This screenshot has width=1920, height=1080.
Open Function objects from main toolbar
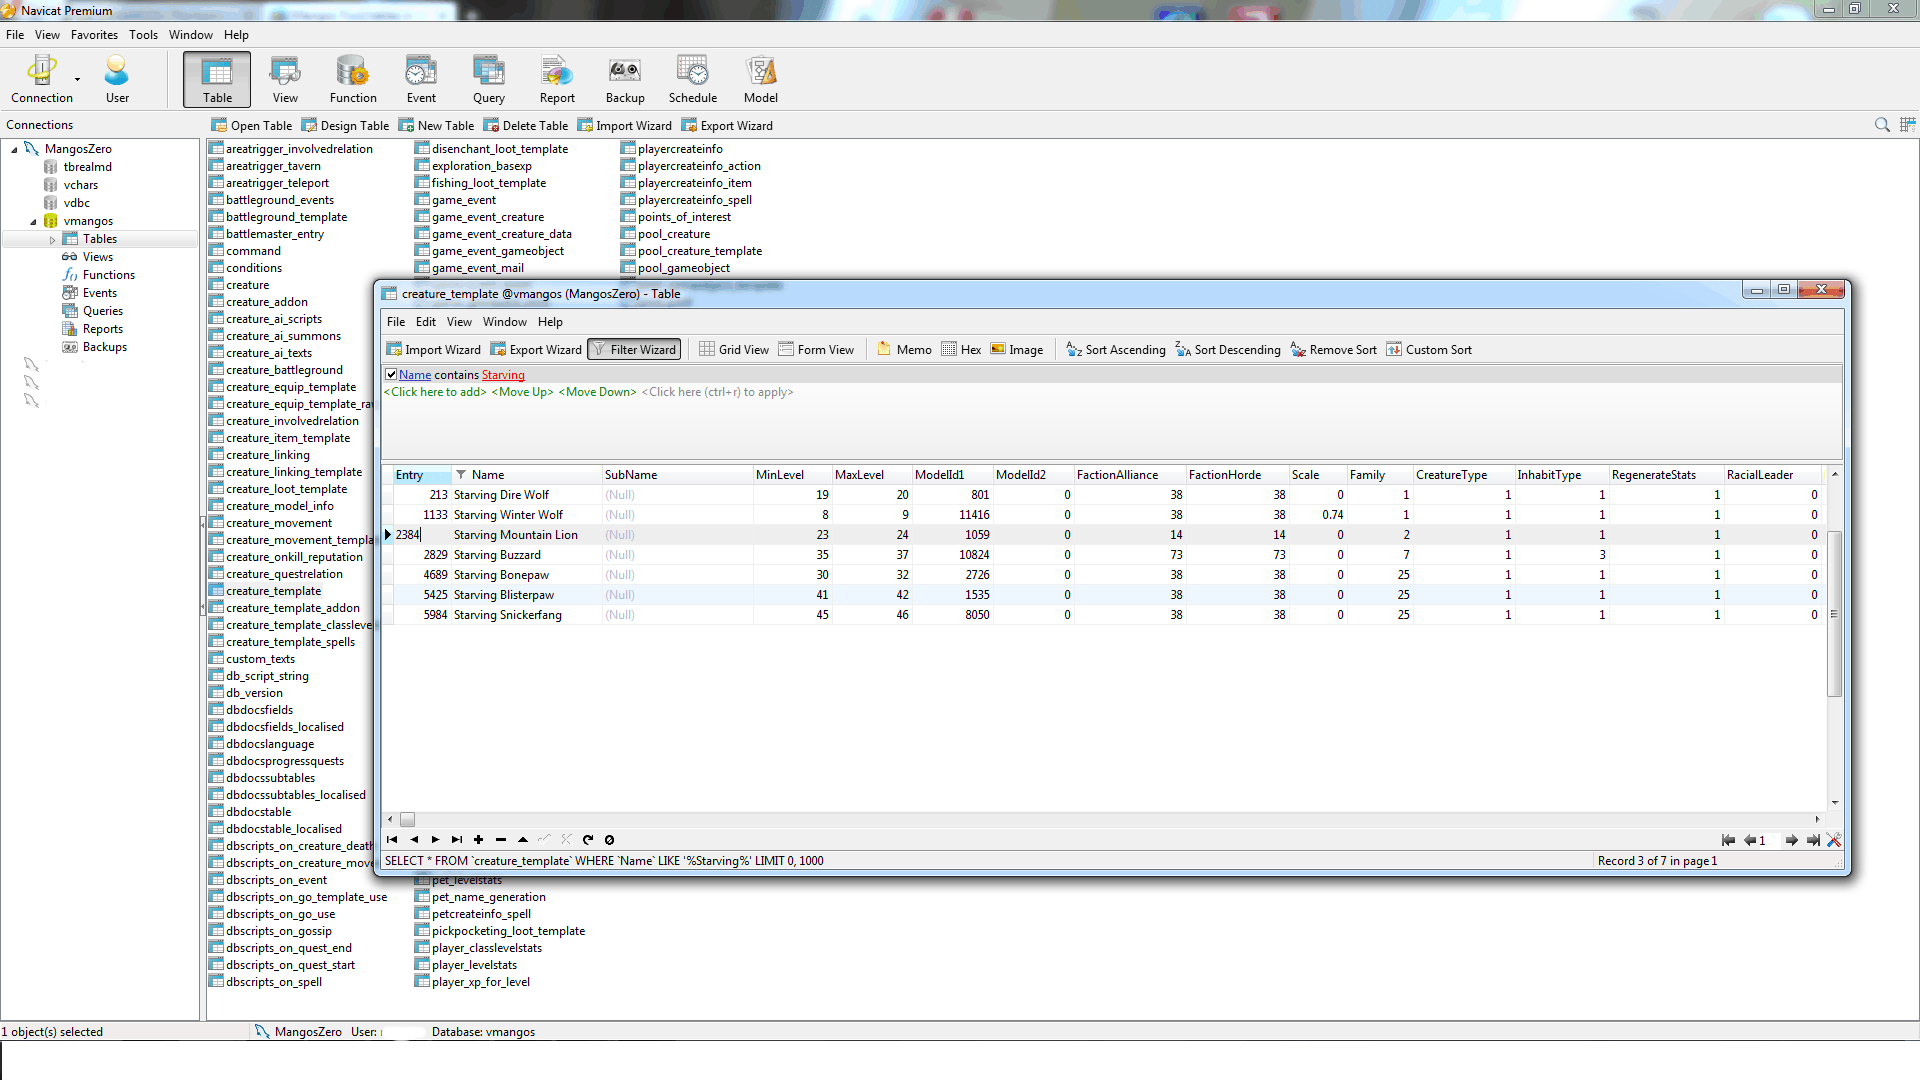click(353, 79)
